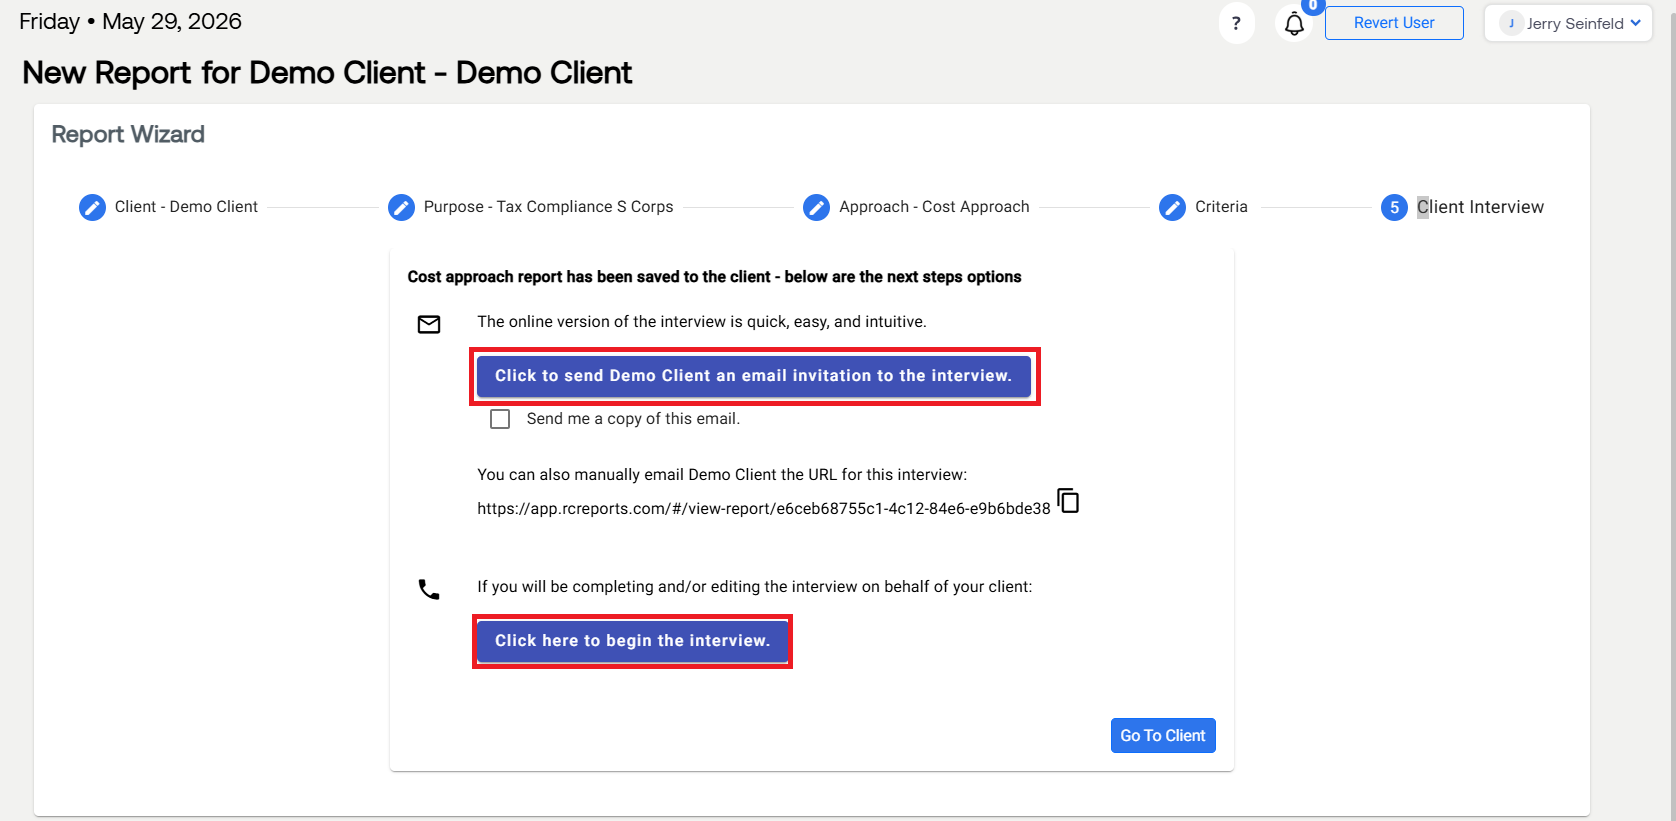Viewport: 1676px width, 821px height.
Task: Click the pencil icon for Client step
Action: pyautogui.click(x=92, y=207)
